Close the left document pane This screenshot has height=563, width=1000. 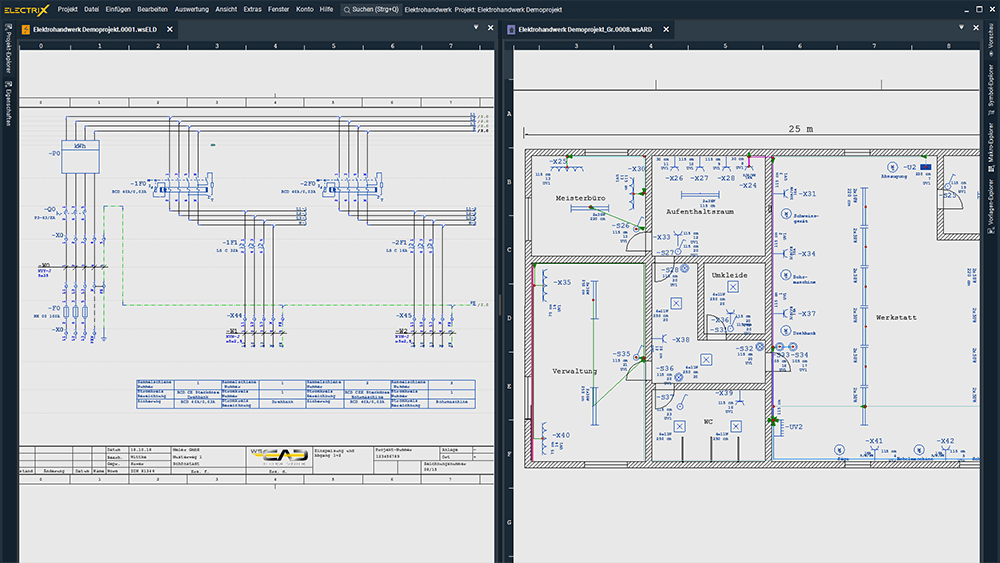click(x=490, y=27)
